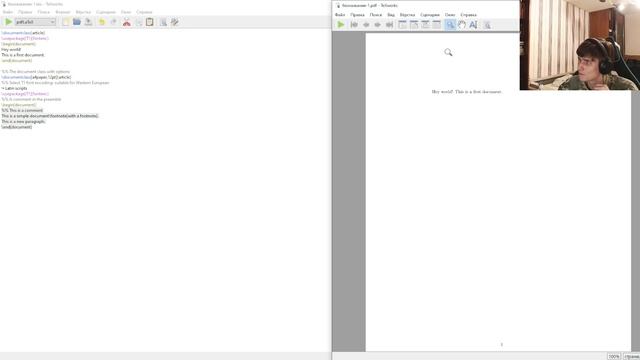Go to next page in PDF viewer
This screenshot has height=360, width=640.
[x=378, y=25]
